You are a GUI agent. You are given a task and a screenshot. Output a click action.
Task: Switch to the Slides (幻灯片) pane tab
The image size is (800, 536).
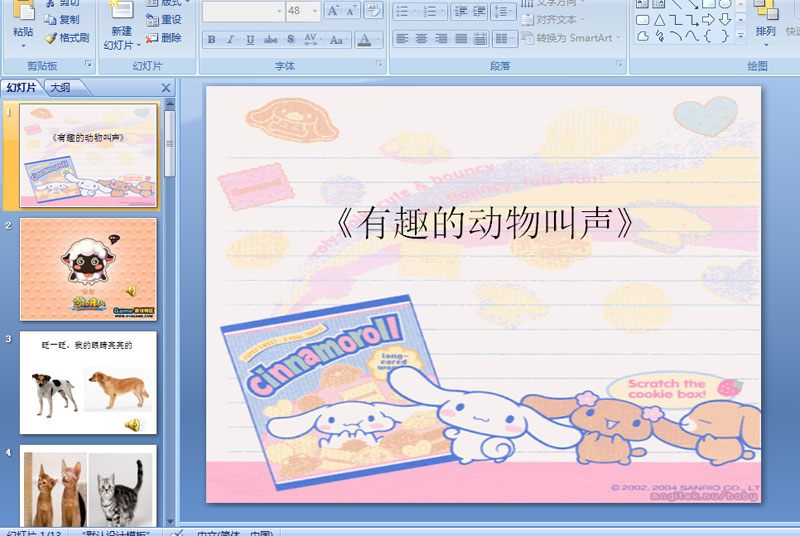click(x=21, y=88)
